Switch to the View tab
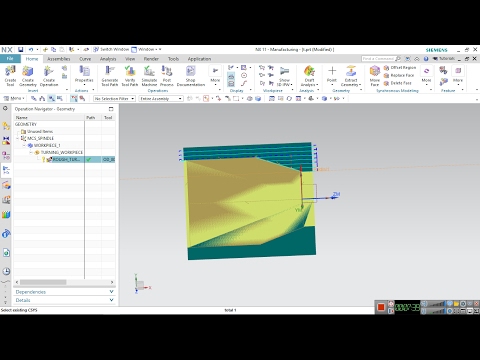The image size is (480, 360). click(130, 59)
